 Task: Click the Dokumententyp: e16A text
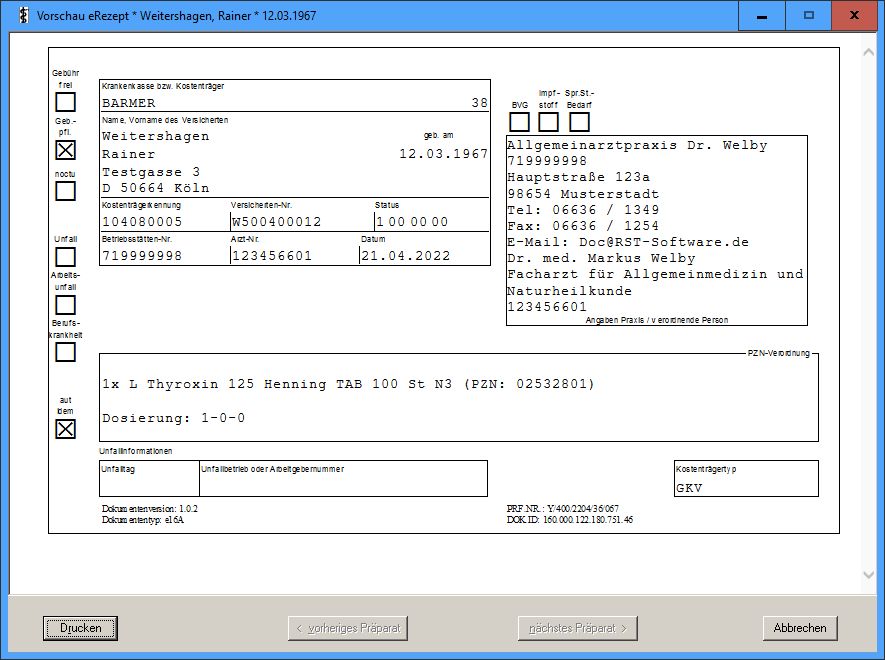pos(143,520)
